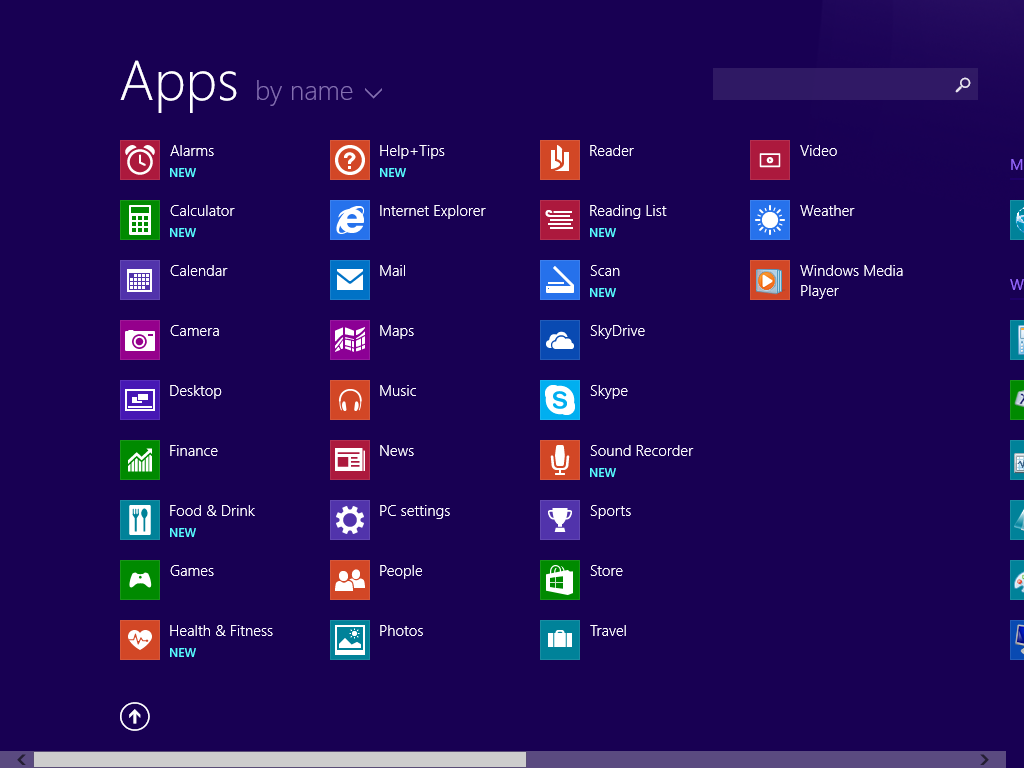Open PC settings gear icon

(350, 520)
